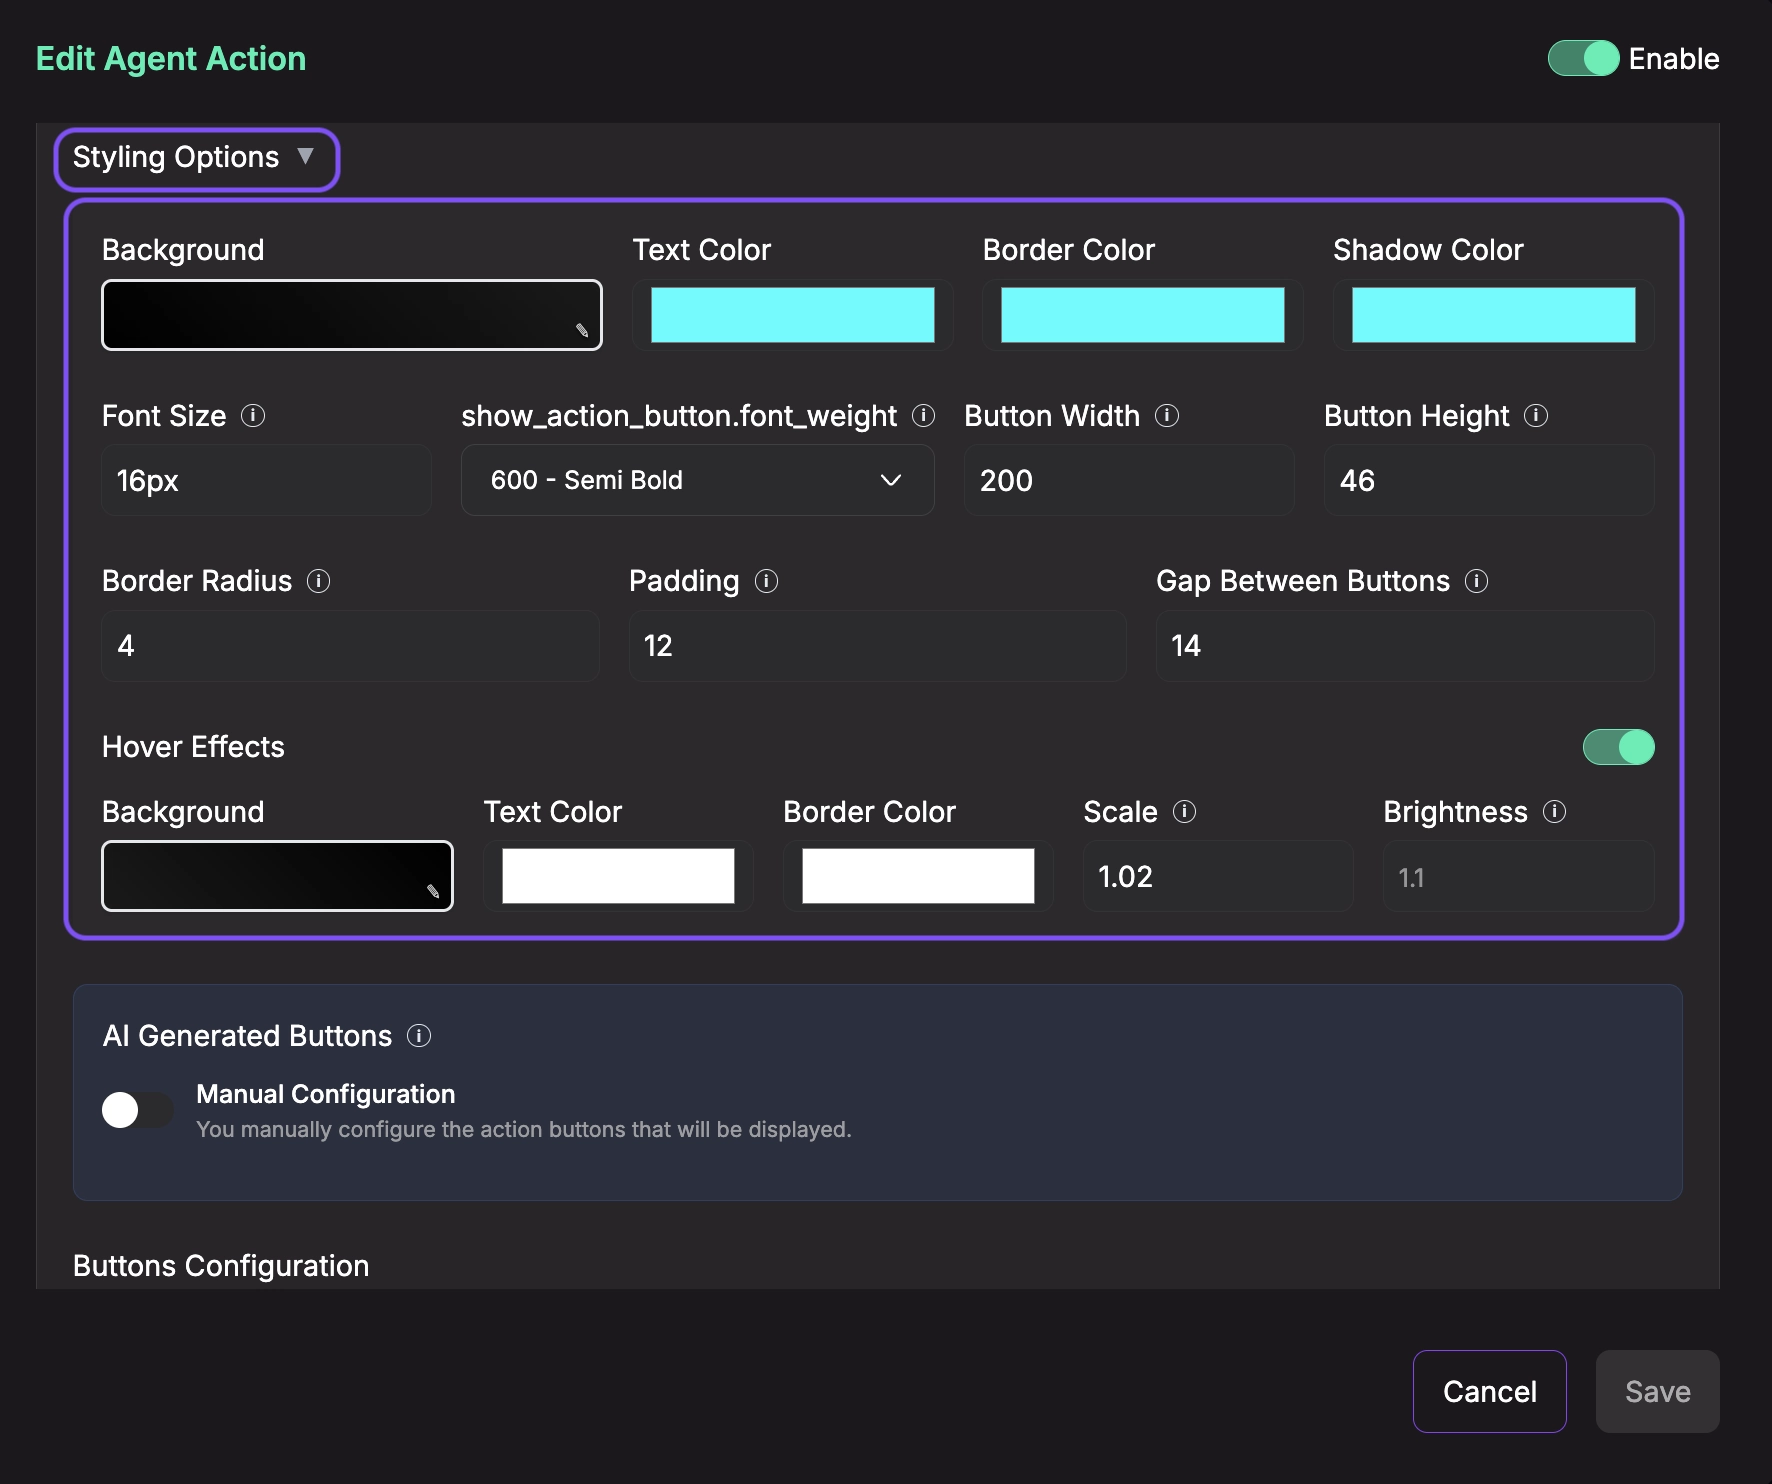The image size is (1772, 1484).
Task: Collapse the Styling Options section
Action: click(x=196, y=158)
